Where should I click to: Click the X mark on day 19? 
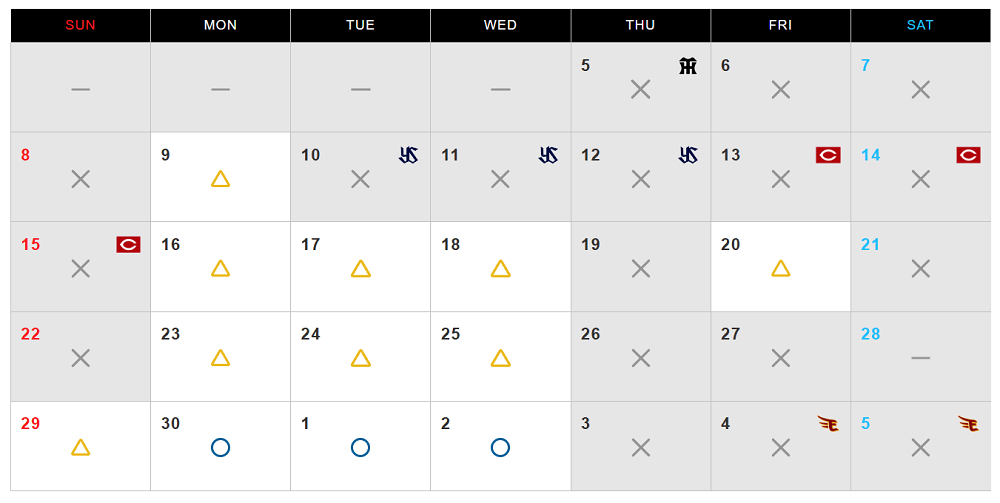(x=641, y=268)
